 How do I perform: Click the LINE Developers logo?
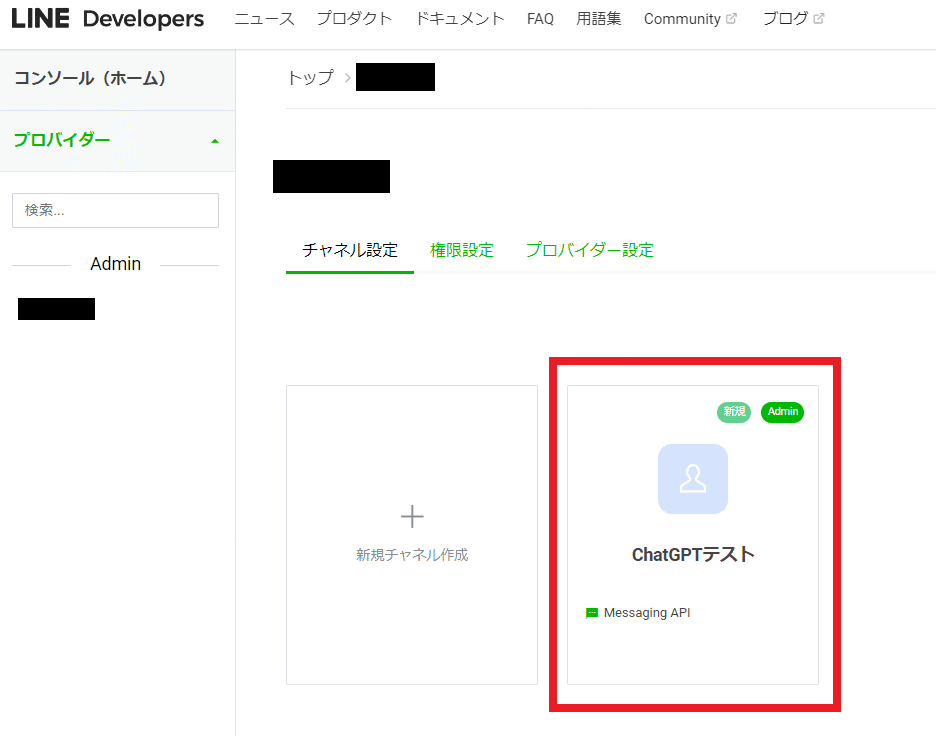(107, 19)
